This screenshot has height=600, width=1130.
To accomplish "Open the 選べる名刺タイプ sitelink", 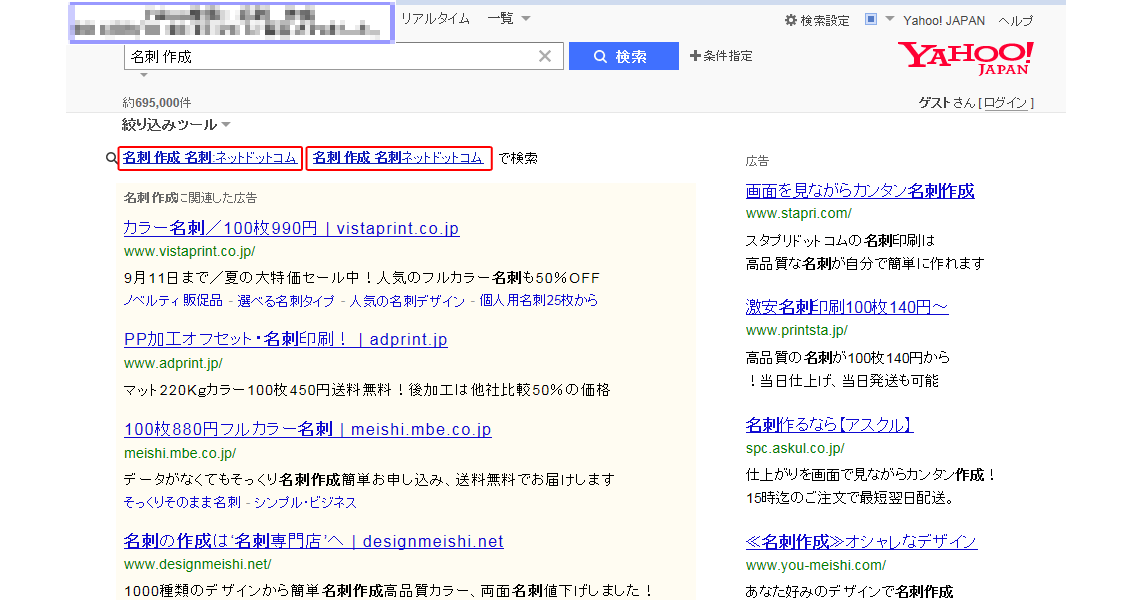I will (286, 300).
